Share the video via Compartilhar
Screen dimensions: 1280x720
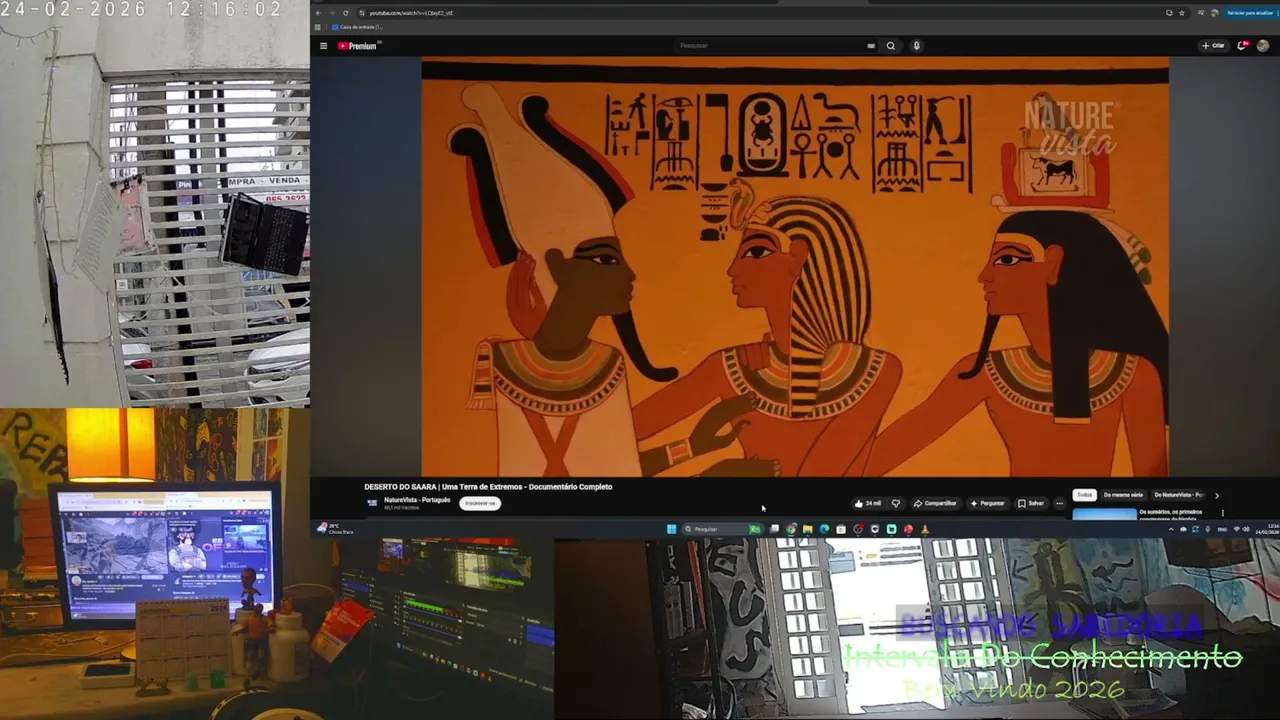pyautogui.click(x=935, y=503)
